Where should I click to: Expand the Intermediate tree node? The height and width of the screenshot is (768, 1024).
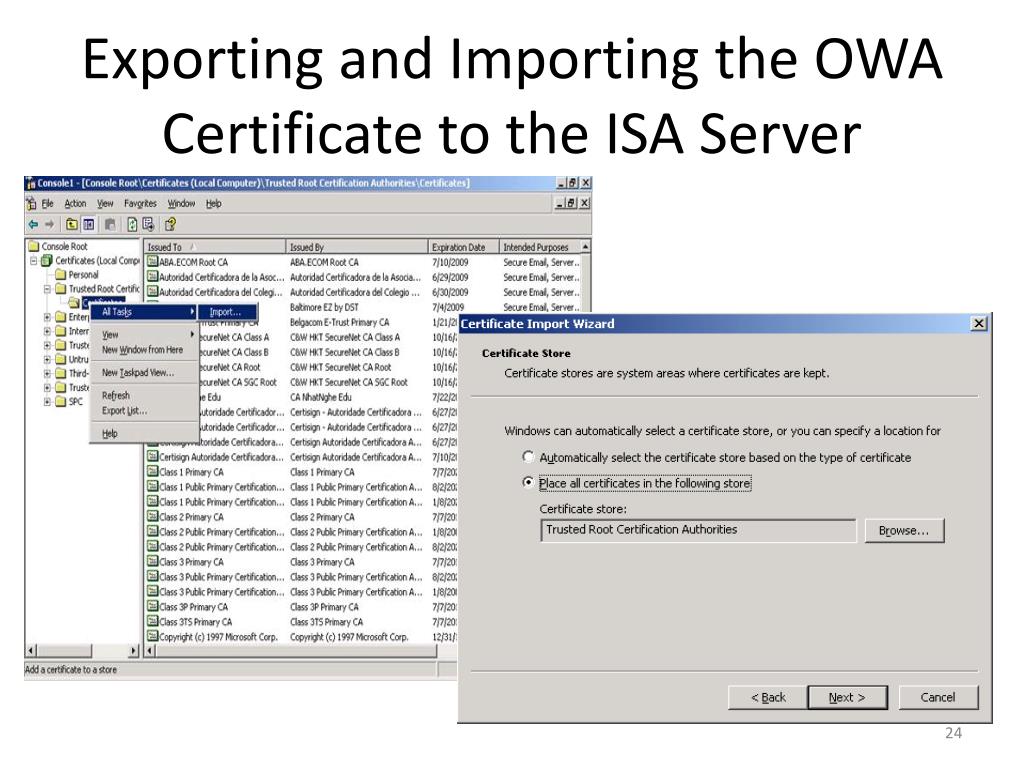[x=47, y=331]
